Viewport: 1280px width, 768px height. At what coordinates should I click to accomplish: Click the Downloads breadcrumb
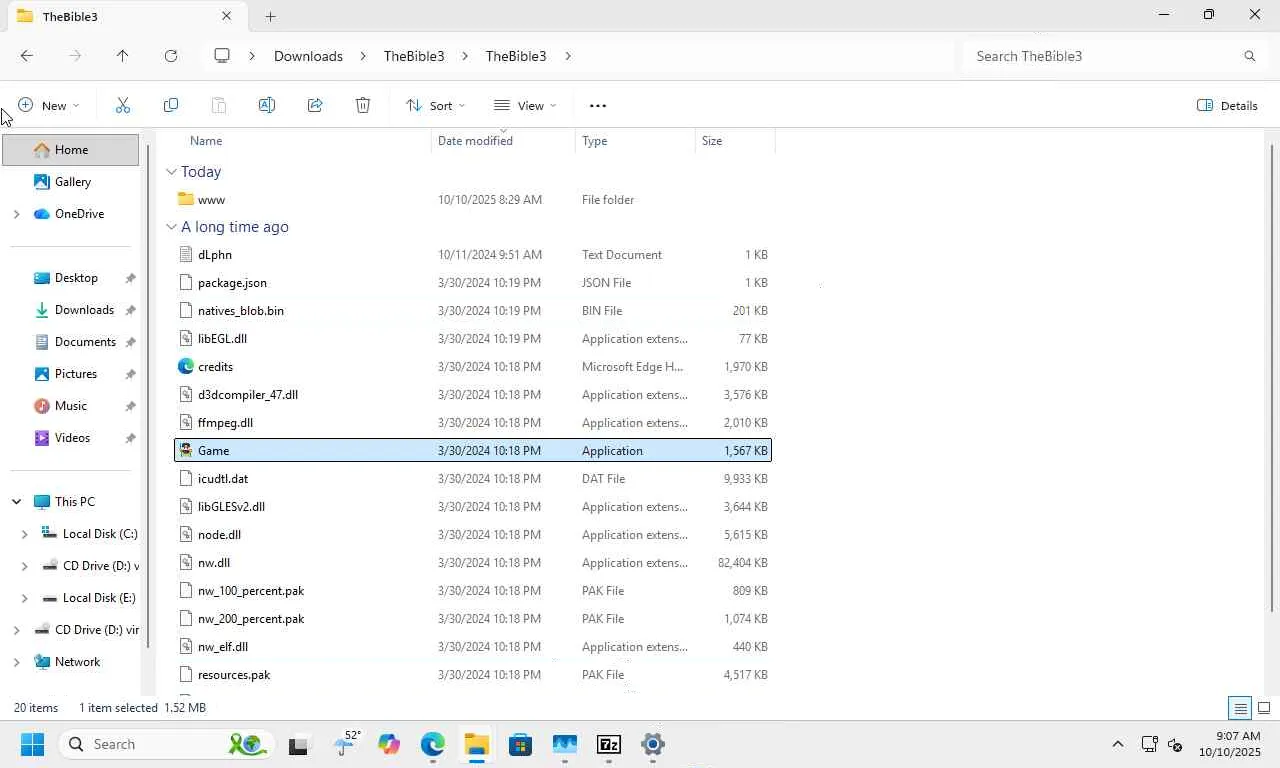tap(308, 56)
